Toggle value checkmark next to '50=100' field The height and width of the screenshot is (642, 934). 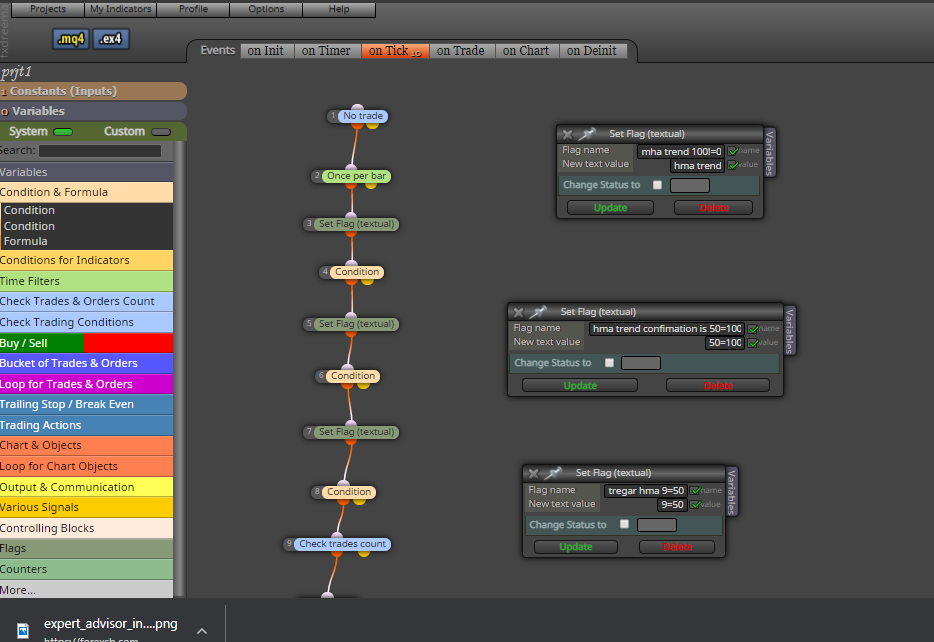pyautogui.click(x=754, y=343)
